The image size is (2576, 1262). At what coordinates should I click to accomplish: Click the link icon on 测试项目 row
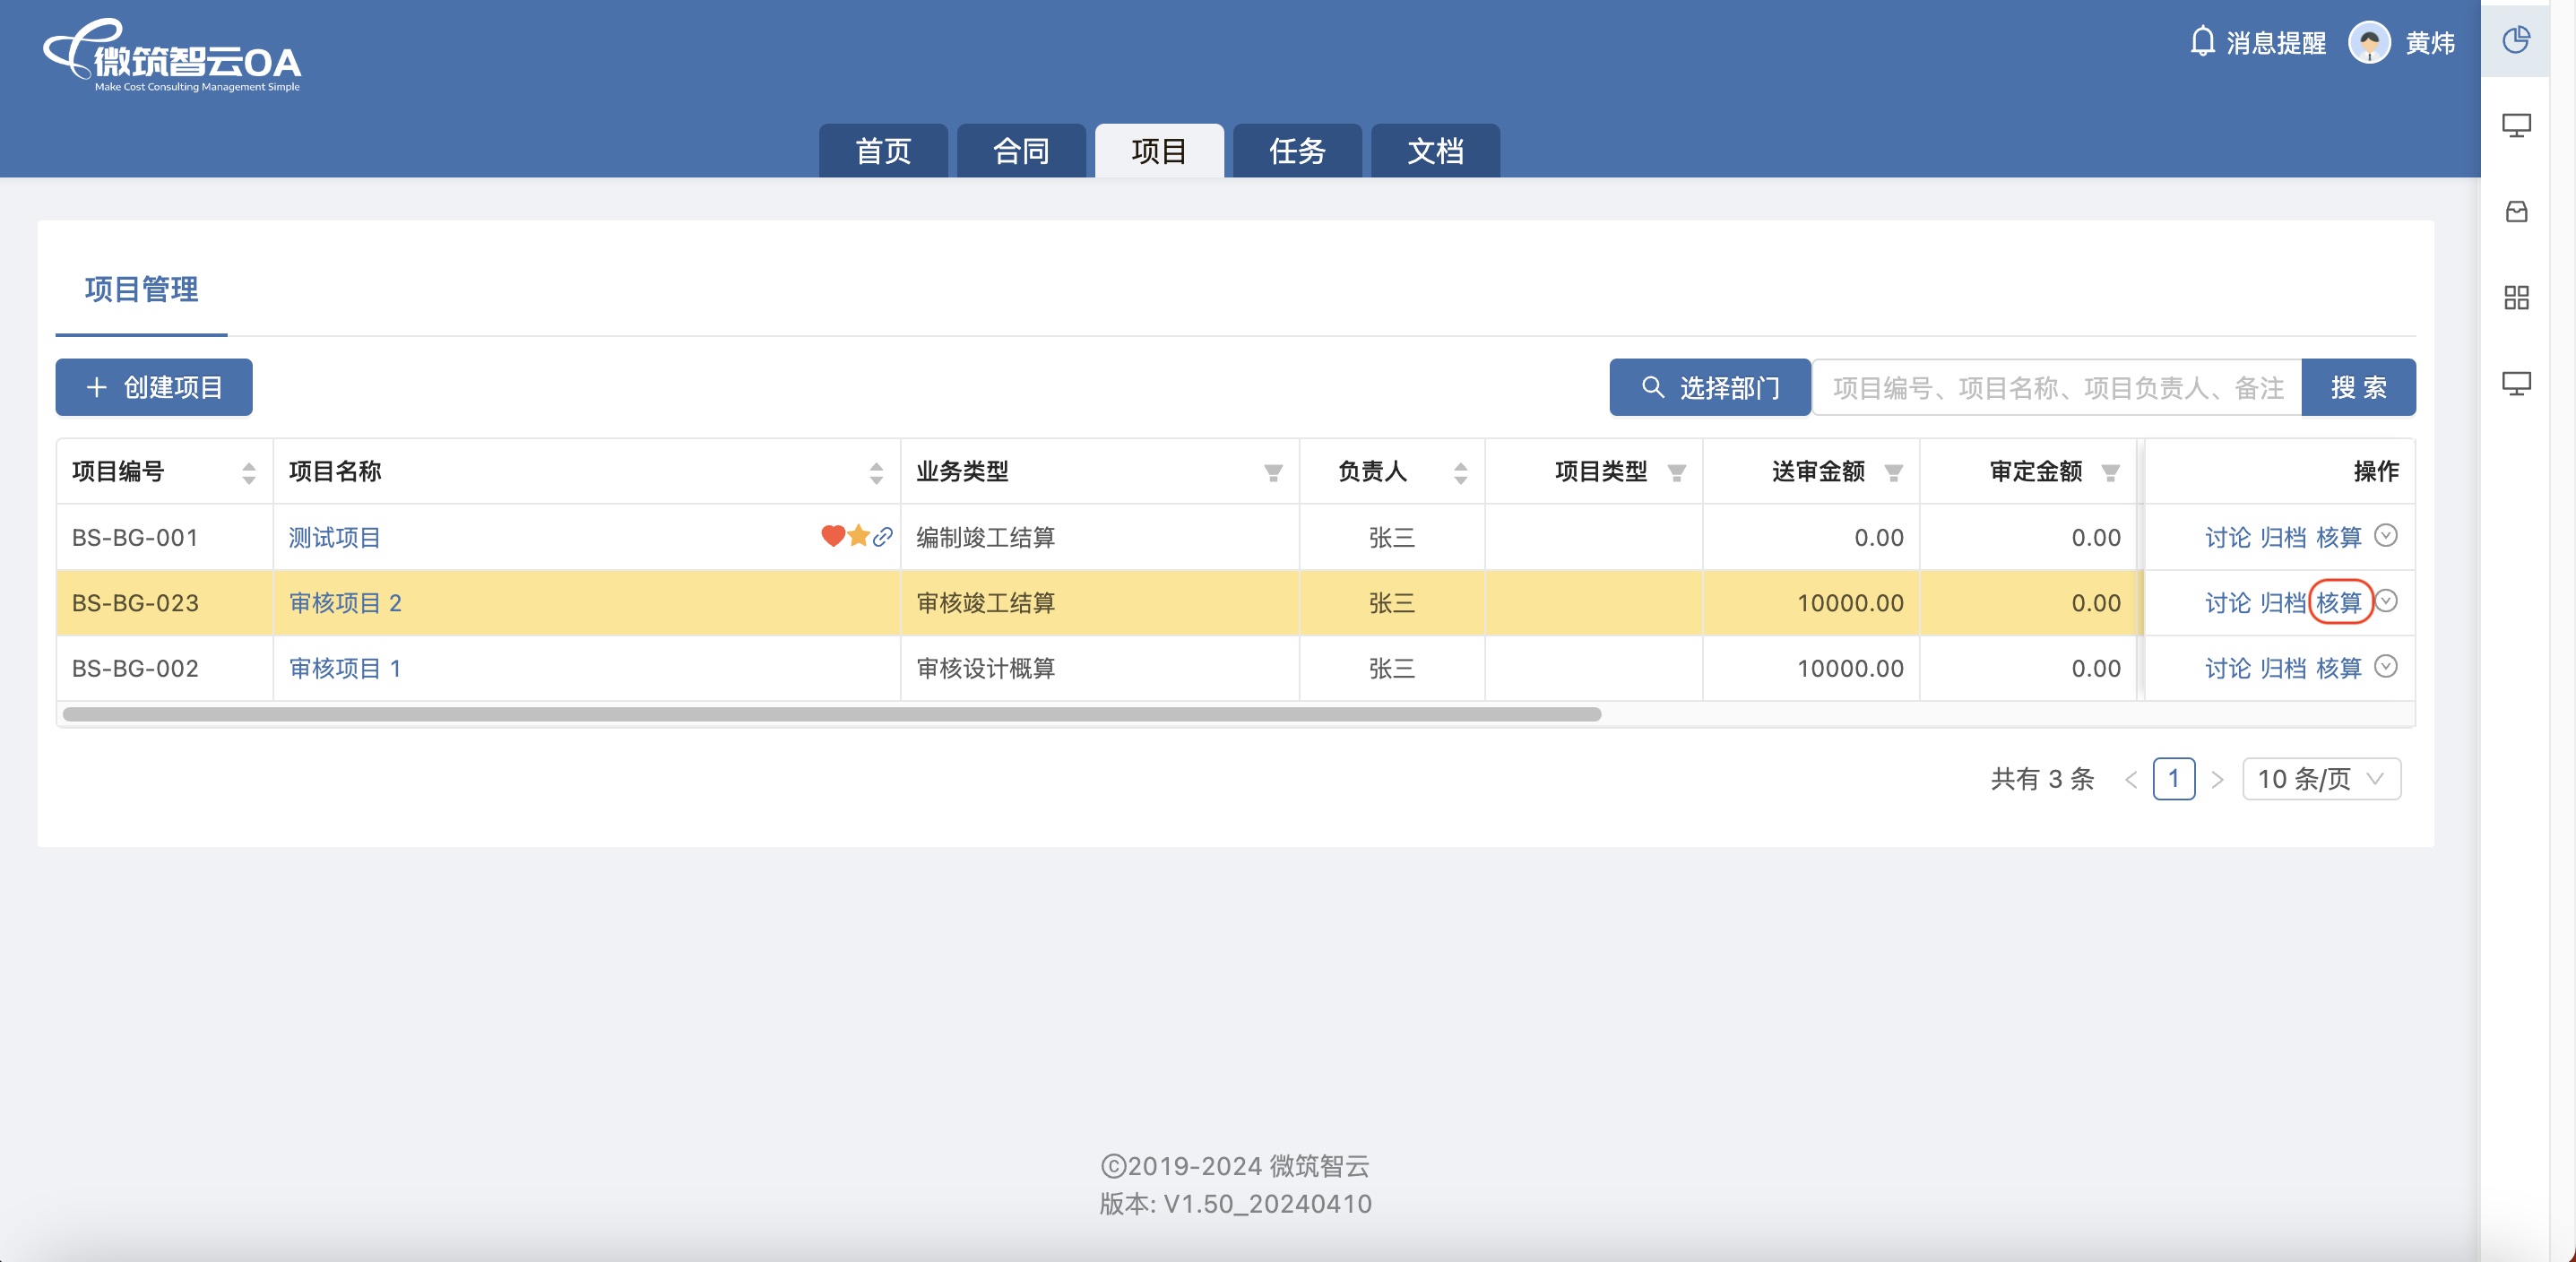(x=882, y=537)
